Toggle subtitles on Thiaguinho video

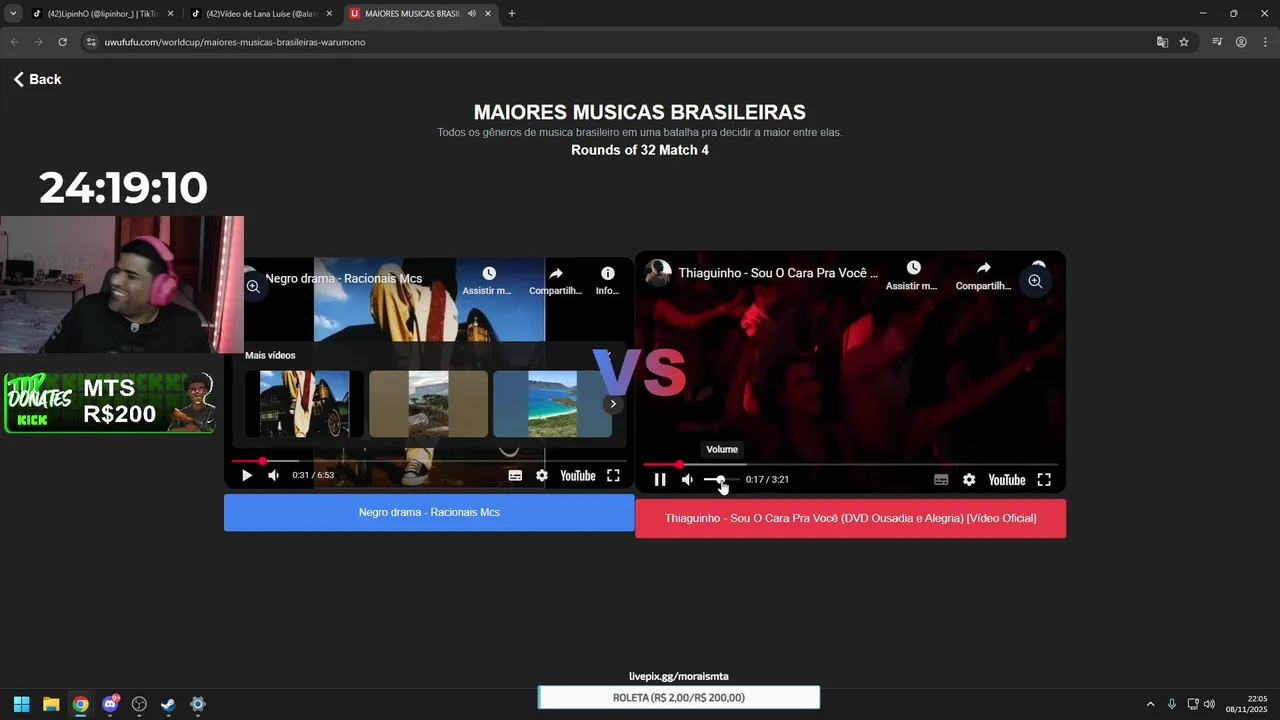pyautogui.click(x=941, y=480)
